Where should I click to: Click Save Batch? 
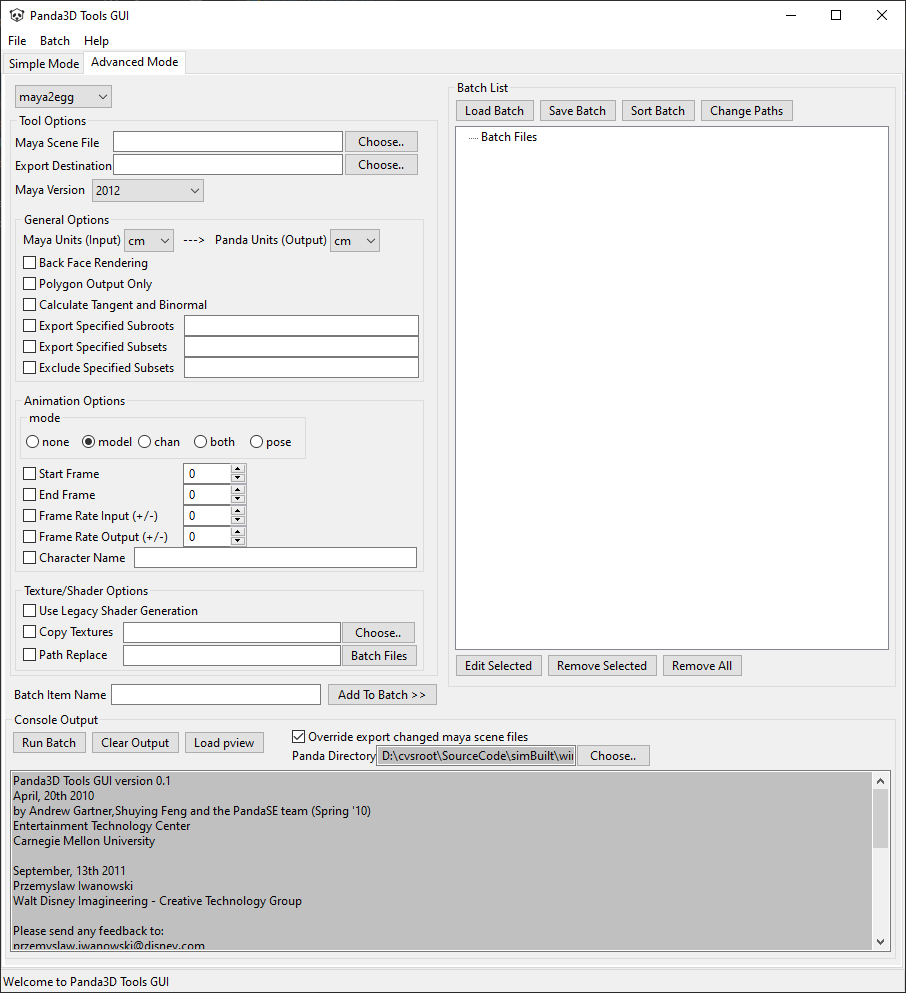pos(577,111)
